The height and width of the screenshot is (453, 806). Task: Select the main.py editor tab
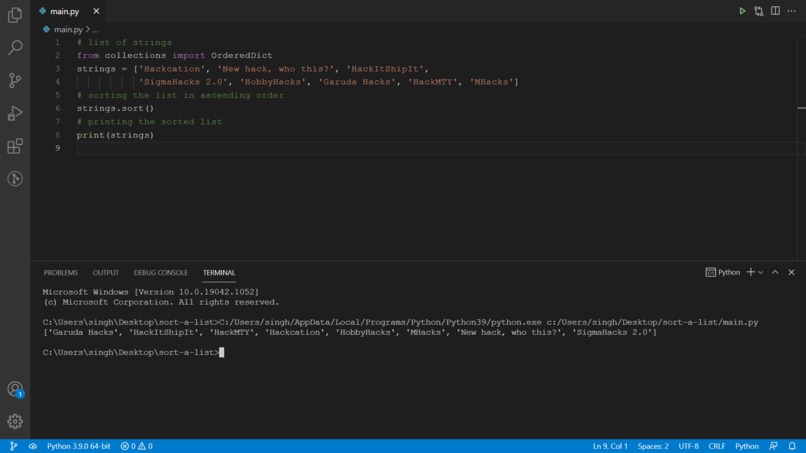(x=69, y=11)
